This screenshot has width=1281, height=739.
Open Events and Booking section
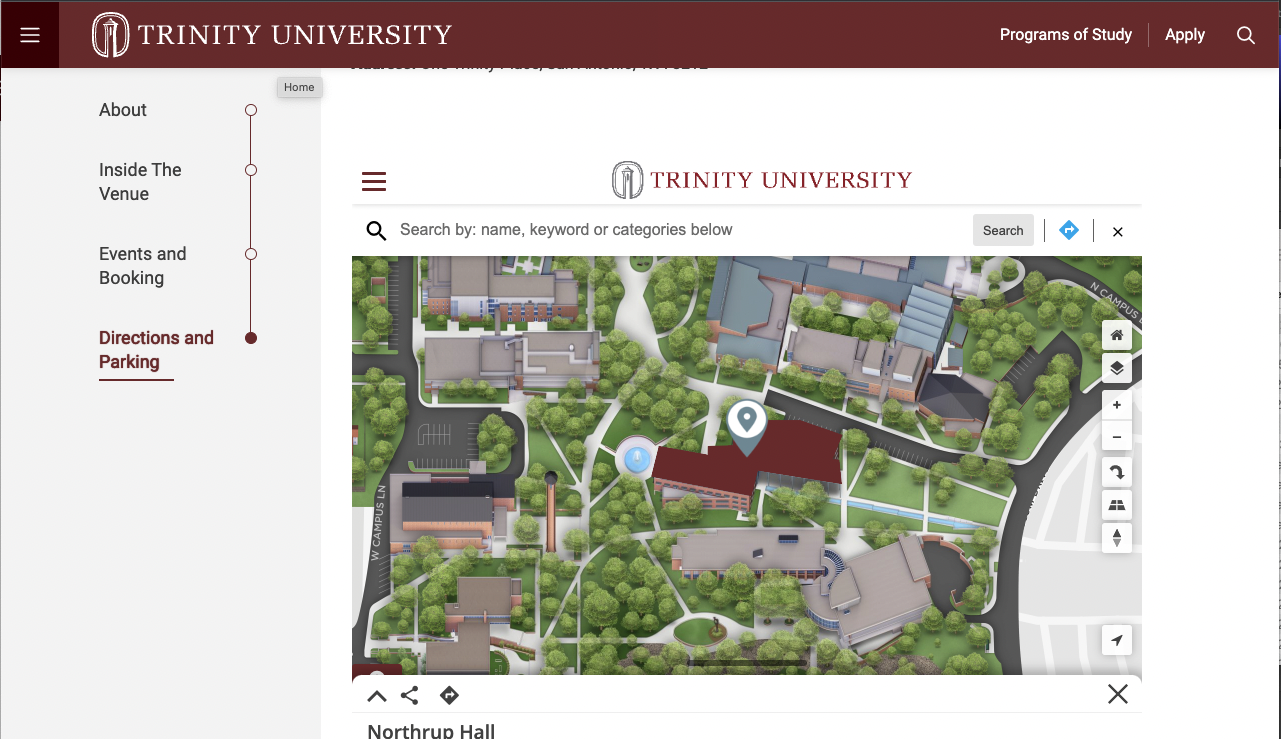point(143,266)
